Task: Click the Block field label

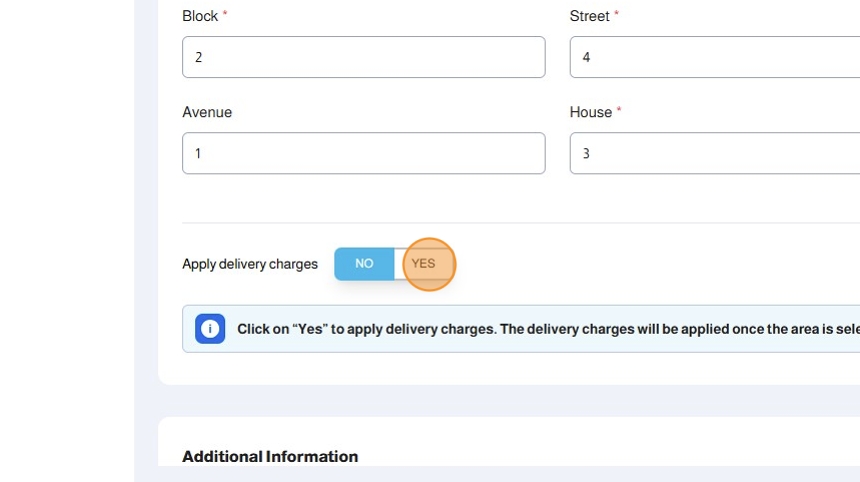Action: coord(200,16)
